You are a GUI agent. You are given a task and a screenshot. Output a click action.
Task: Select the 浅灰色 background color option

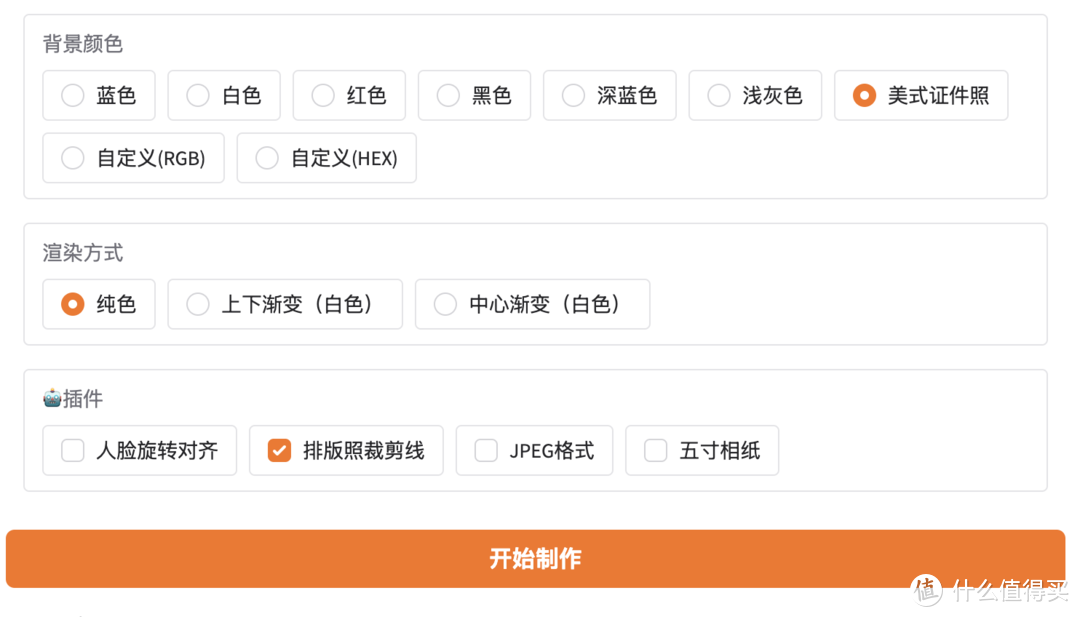tap(755, 95)
